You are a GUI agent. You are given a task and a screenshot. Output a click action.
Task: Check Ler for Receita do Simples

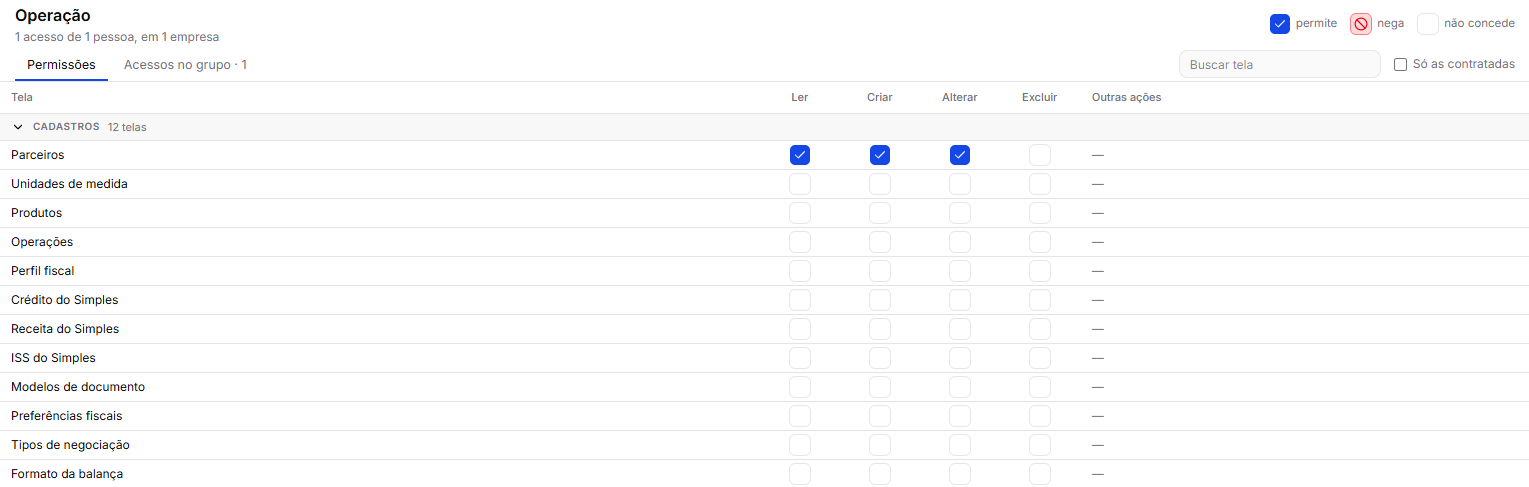[800, 329]
